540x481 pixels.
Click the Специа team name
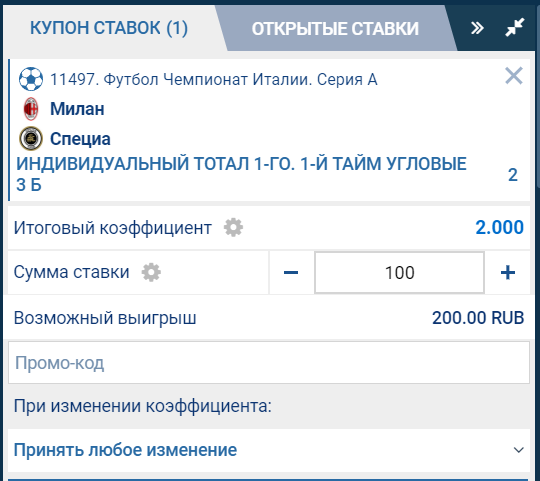(80, 139)
